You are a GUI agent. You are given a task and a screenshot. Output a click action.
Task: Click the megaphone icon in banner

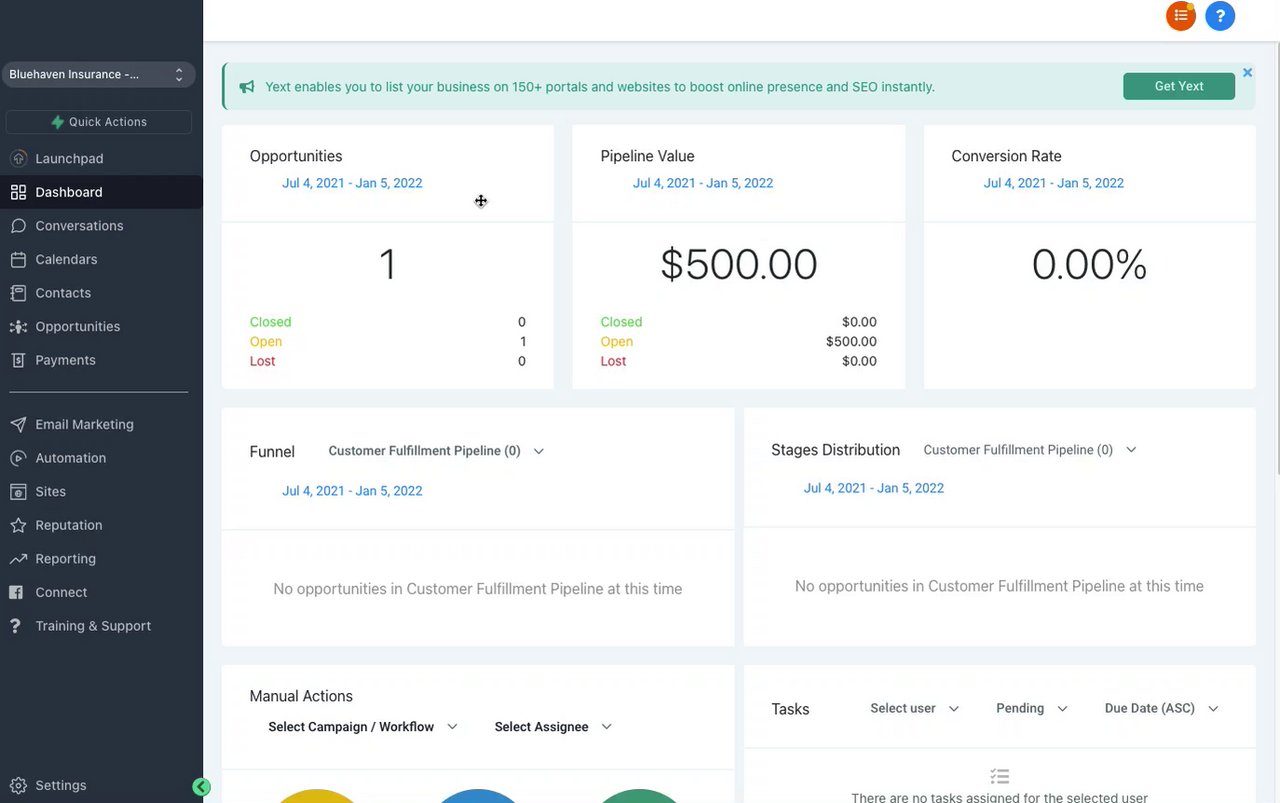(x=247, y=87)
